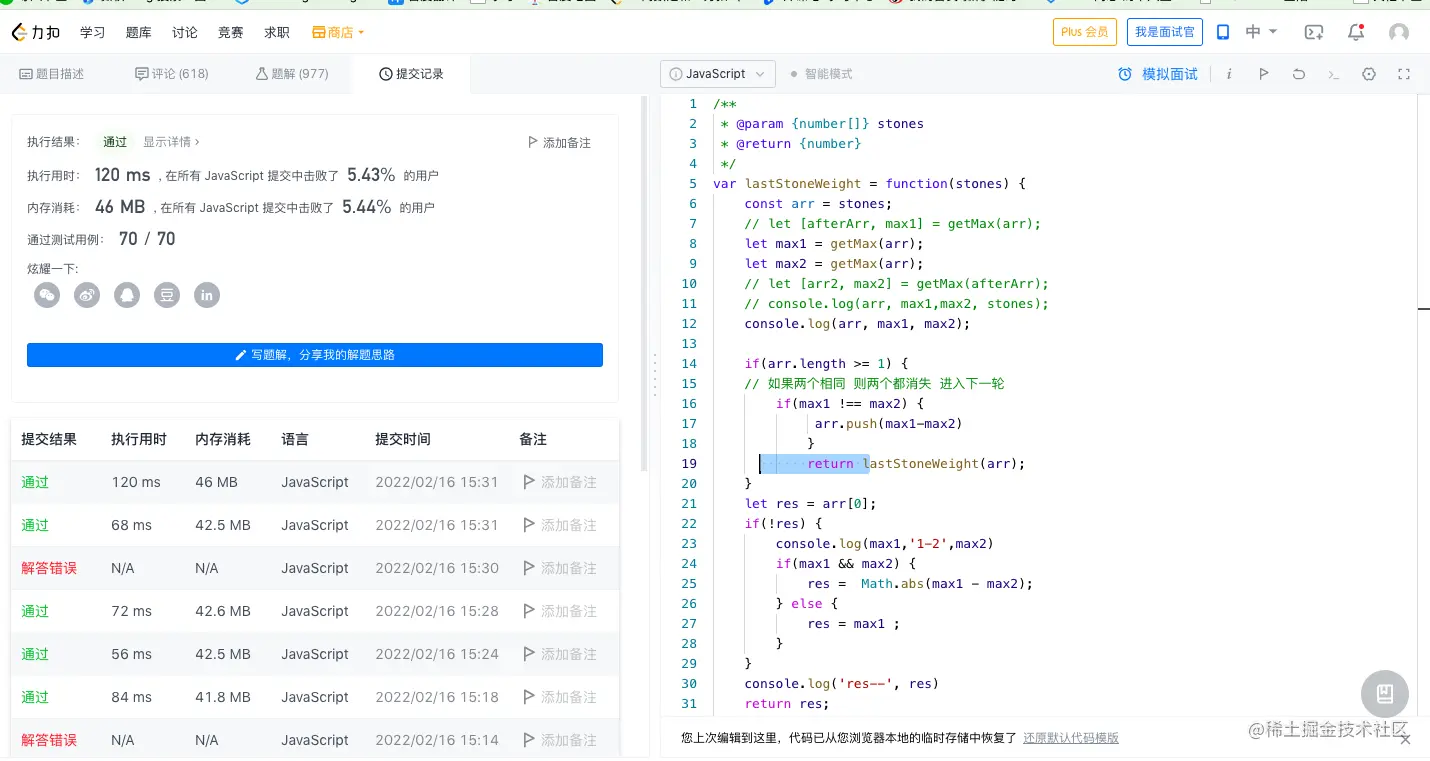Click the 70 / 70 test case count

pyautogui.click(x=147, y=239)
